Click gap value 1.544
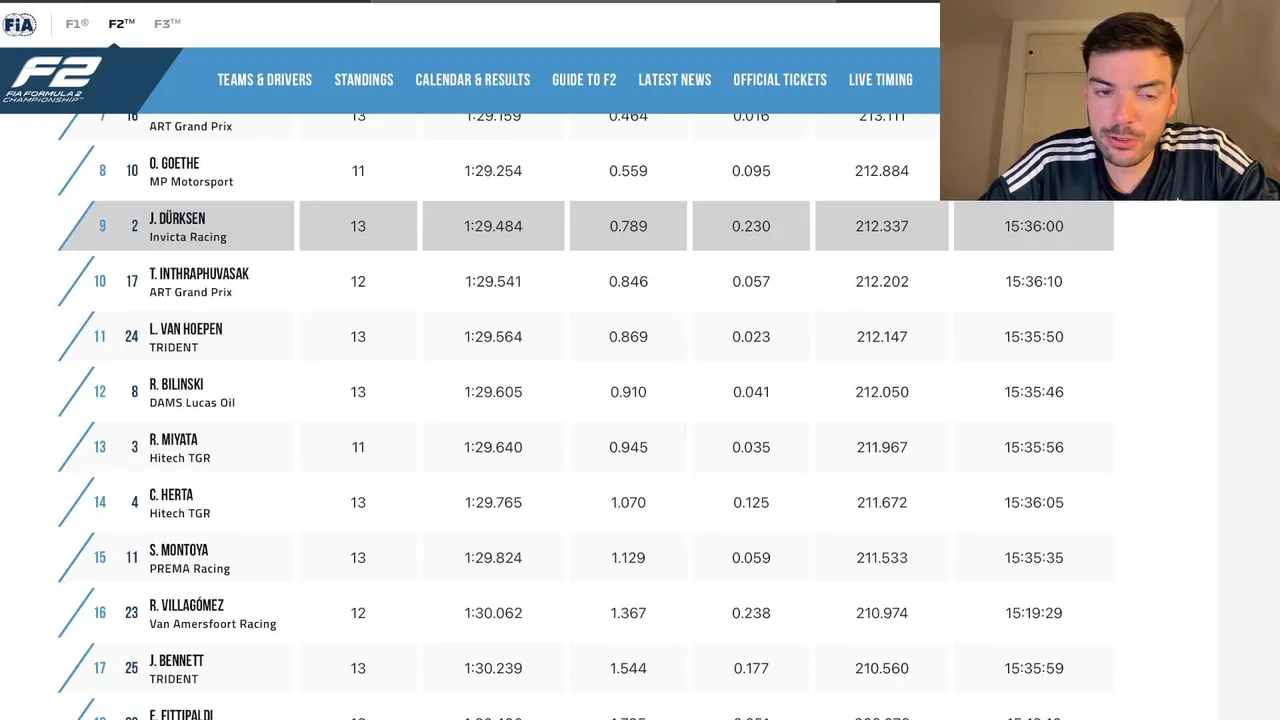Viewport: 1280px width, 720px height. [x=628, y=668]
